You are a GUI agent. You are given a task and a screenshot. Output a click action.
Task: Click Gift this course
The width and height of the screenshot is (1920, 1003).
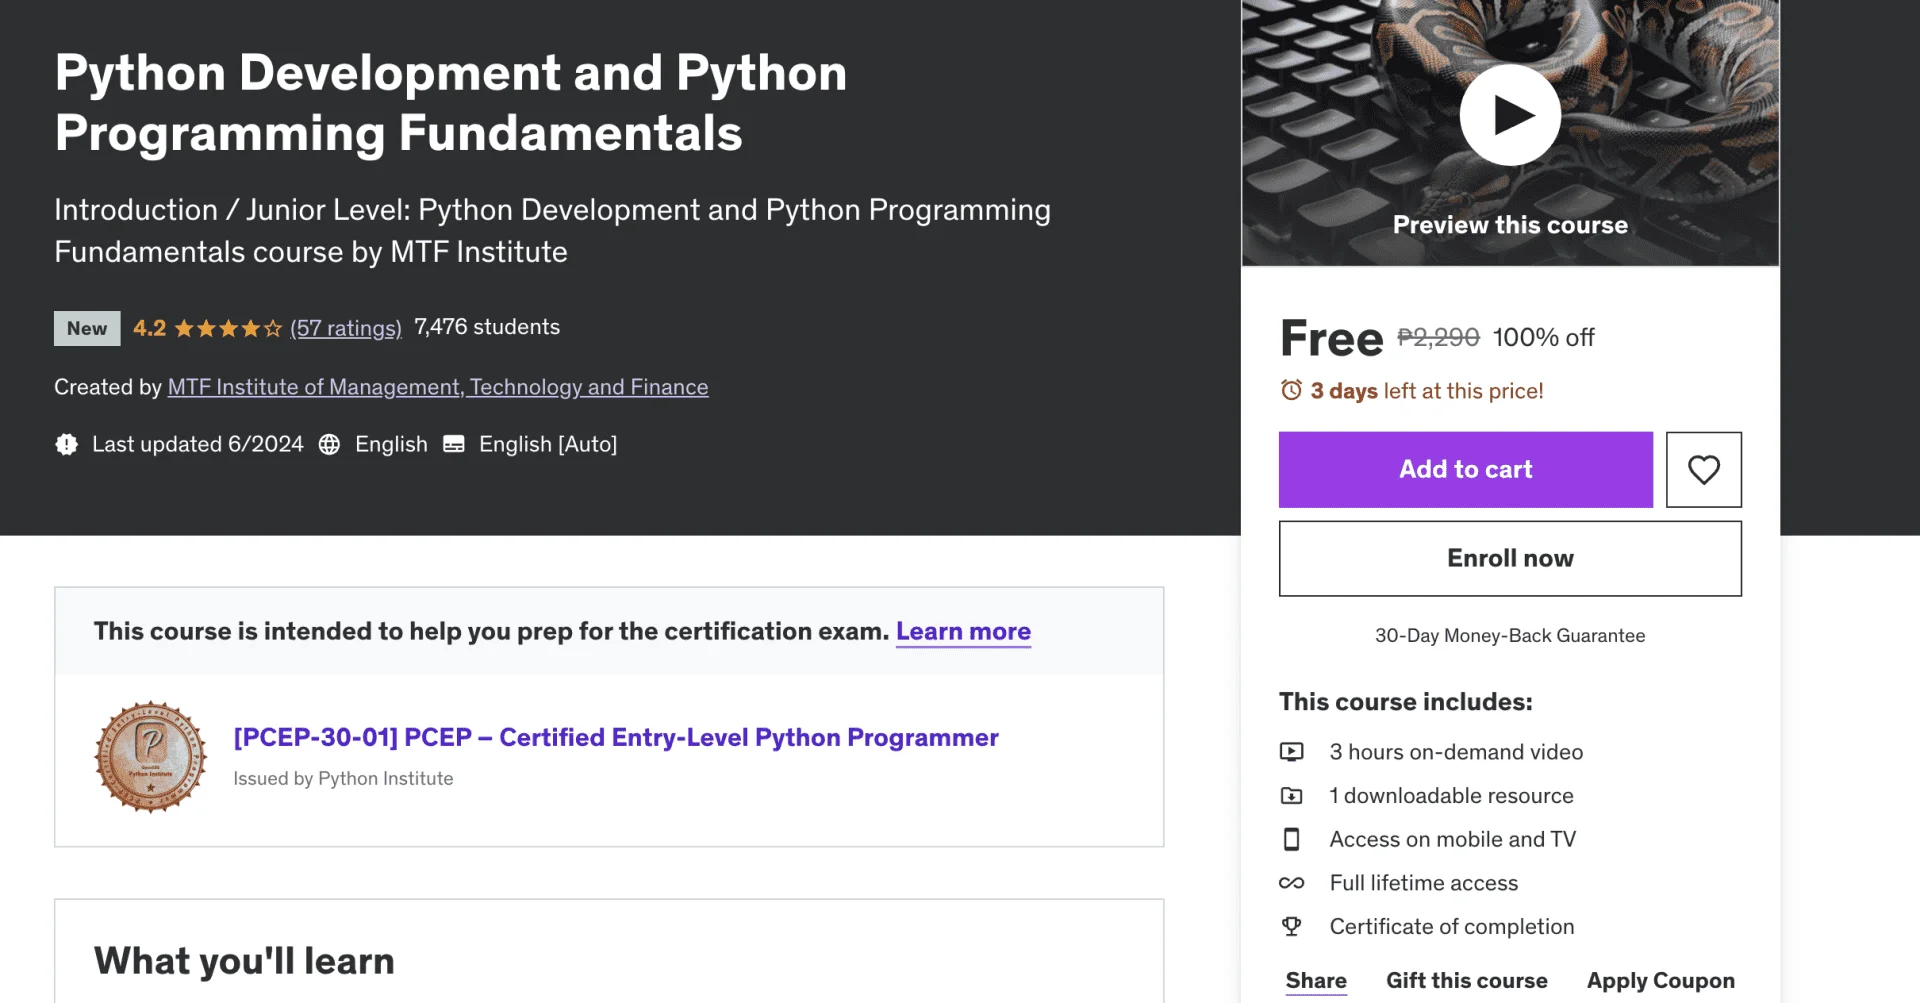coord(1467,980)
